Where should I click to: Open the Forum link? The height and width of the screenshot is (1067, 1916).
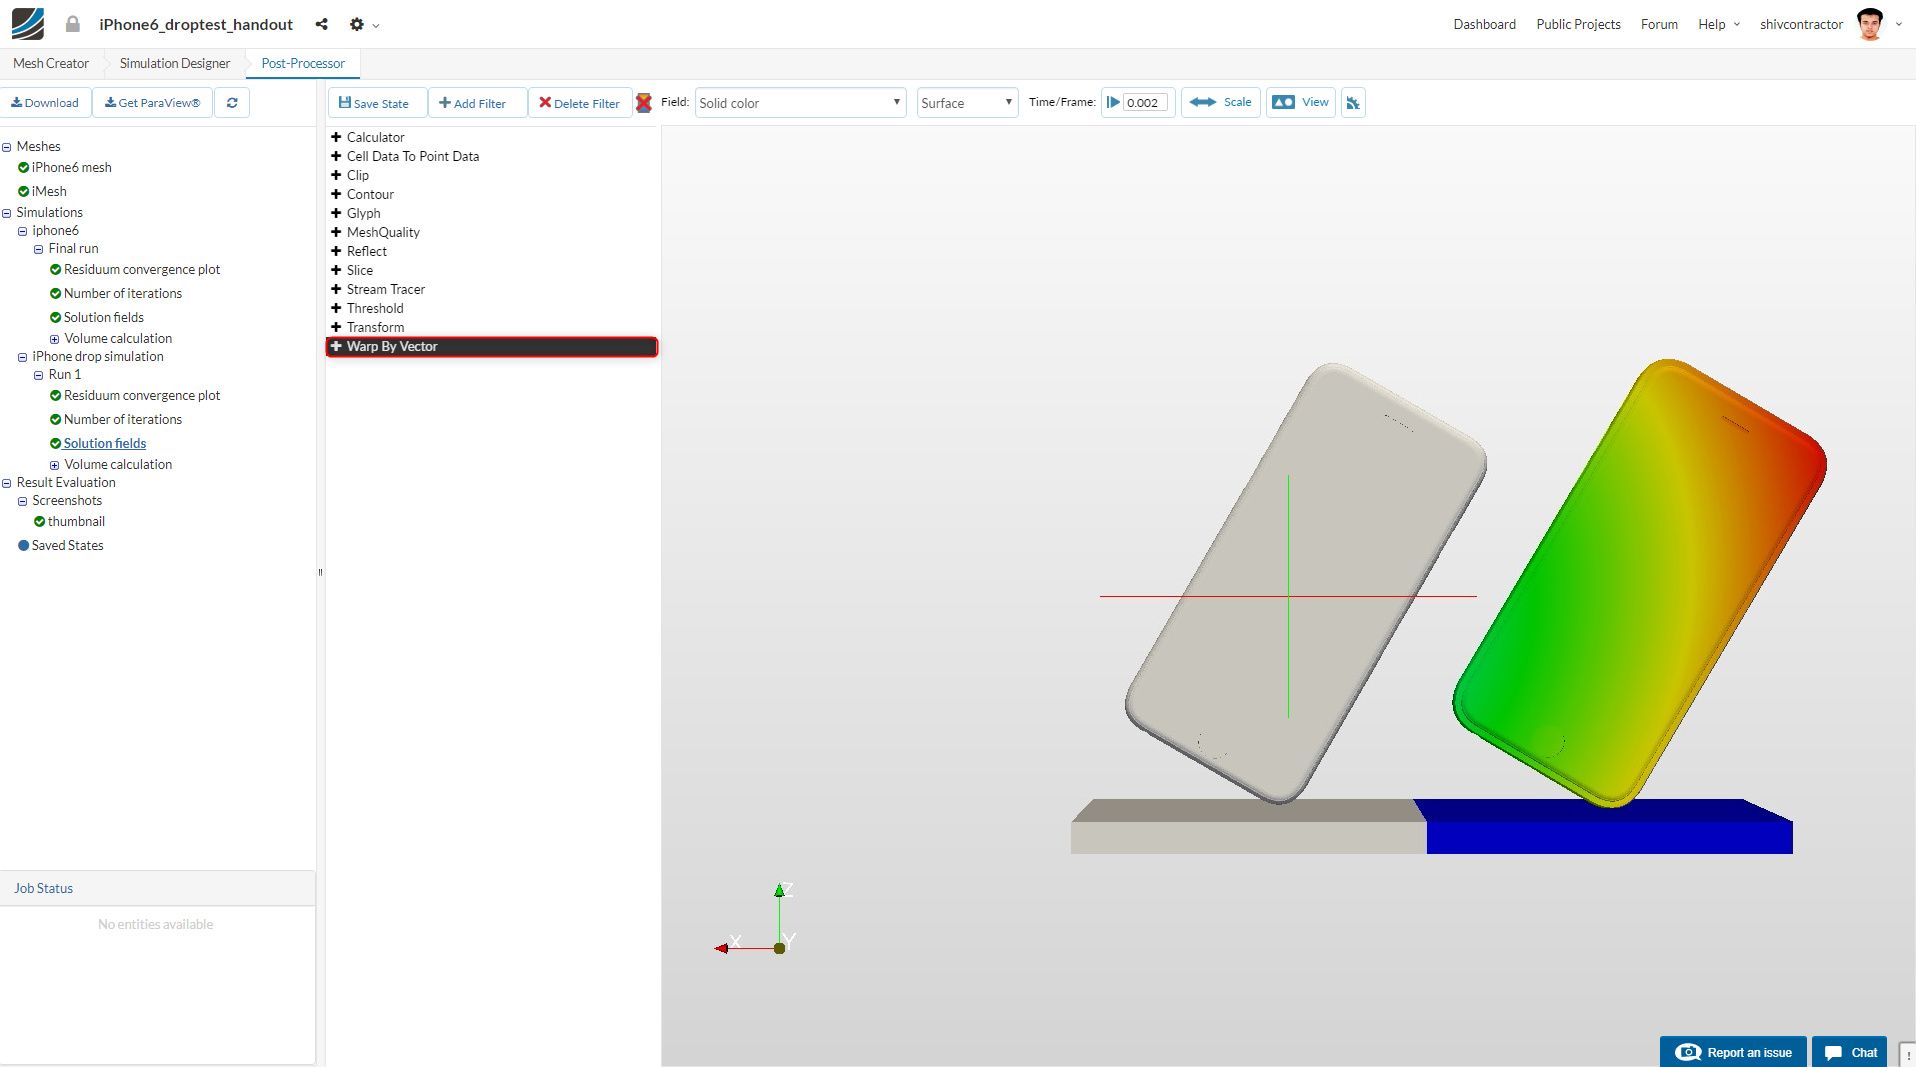[1659, 24]
